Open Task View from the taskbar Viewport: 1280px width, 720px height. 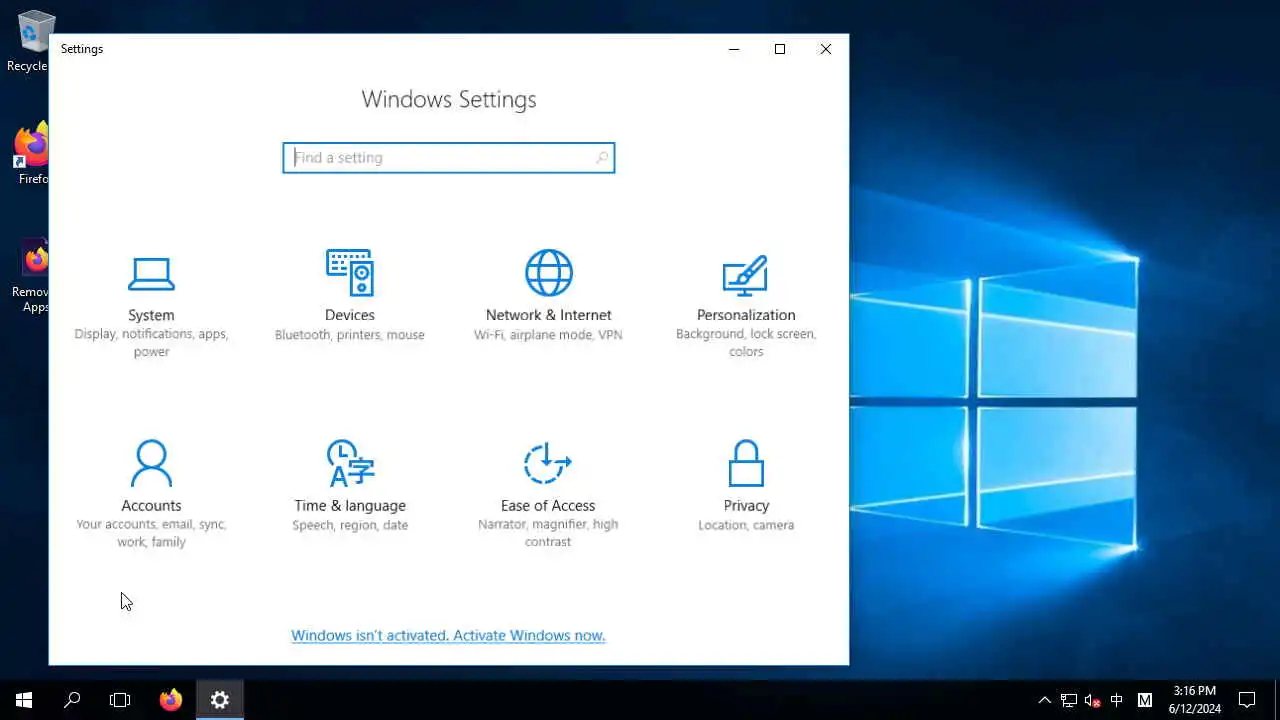120,700
